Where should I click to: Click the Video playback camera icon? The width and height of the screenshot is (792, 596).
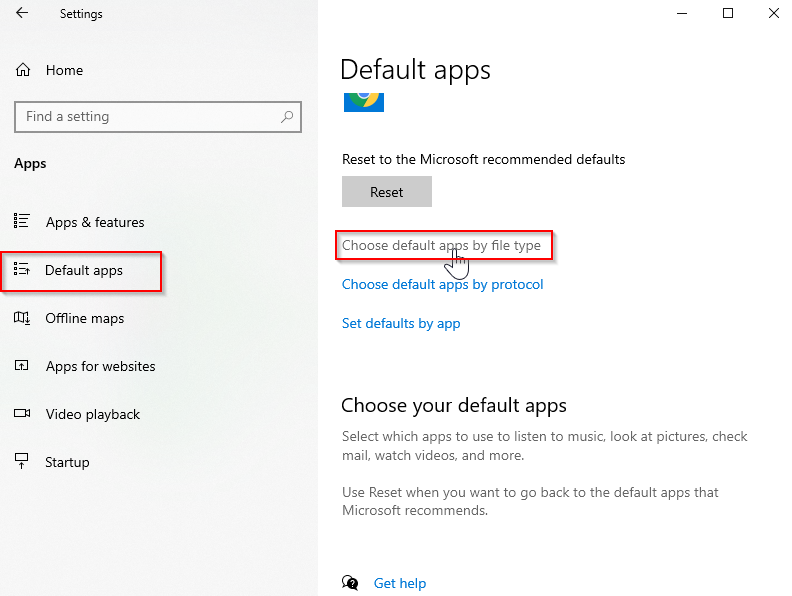coord(22,414)
